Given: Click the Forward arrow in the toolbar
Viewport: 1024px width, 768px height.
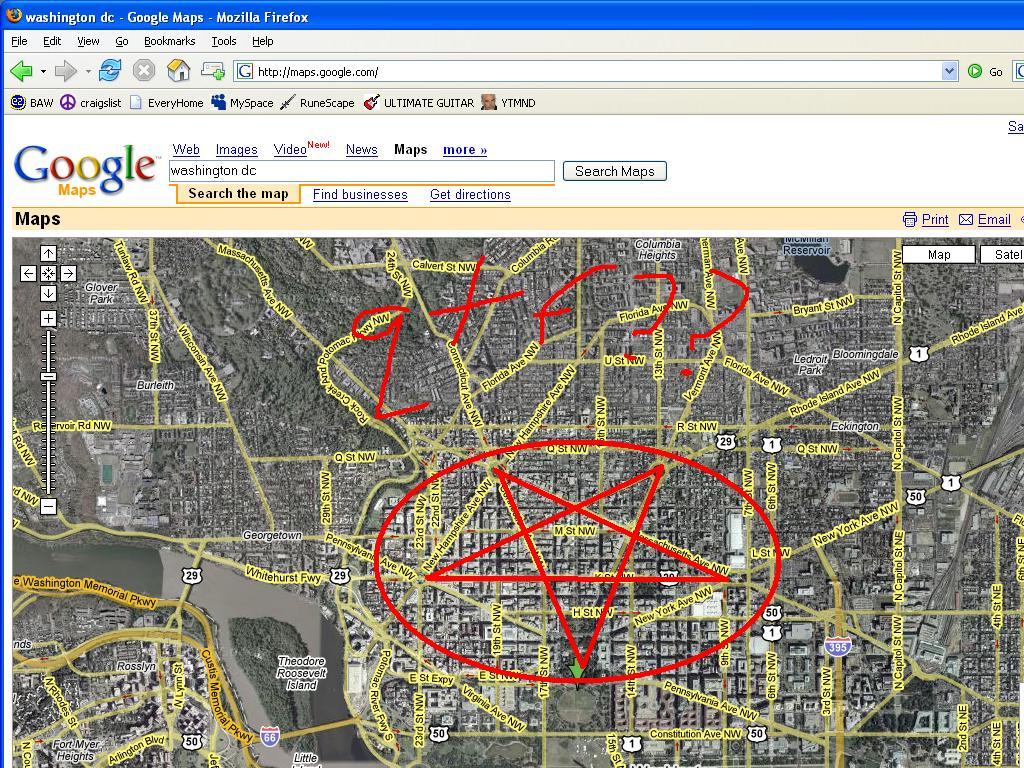Looking at the screenshot, I should [65, 71].
